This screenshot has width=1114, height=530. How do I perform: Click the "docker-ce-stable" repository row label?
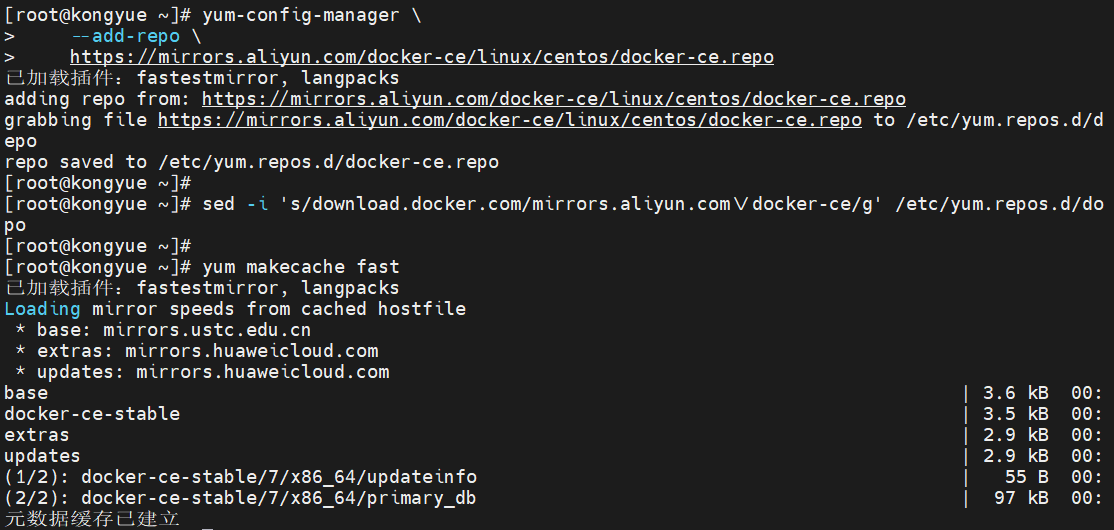pos(92,414)
